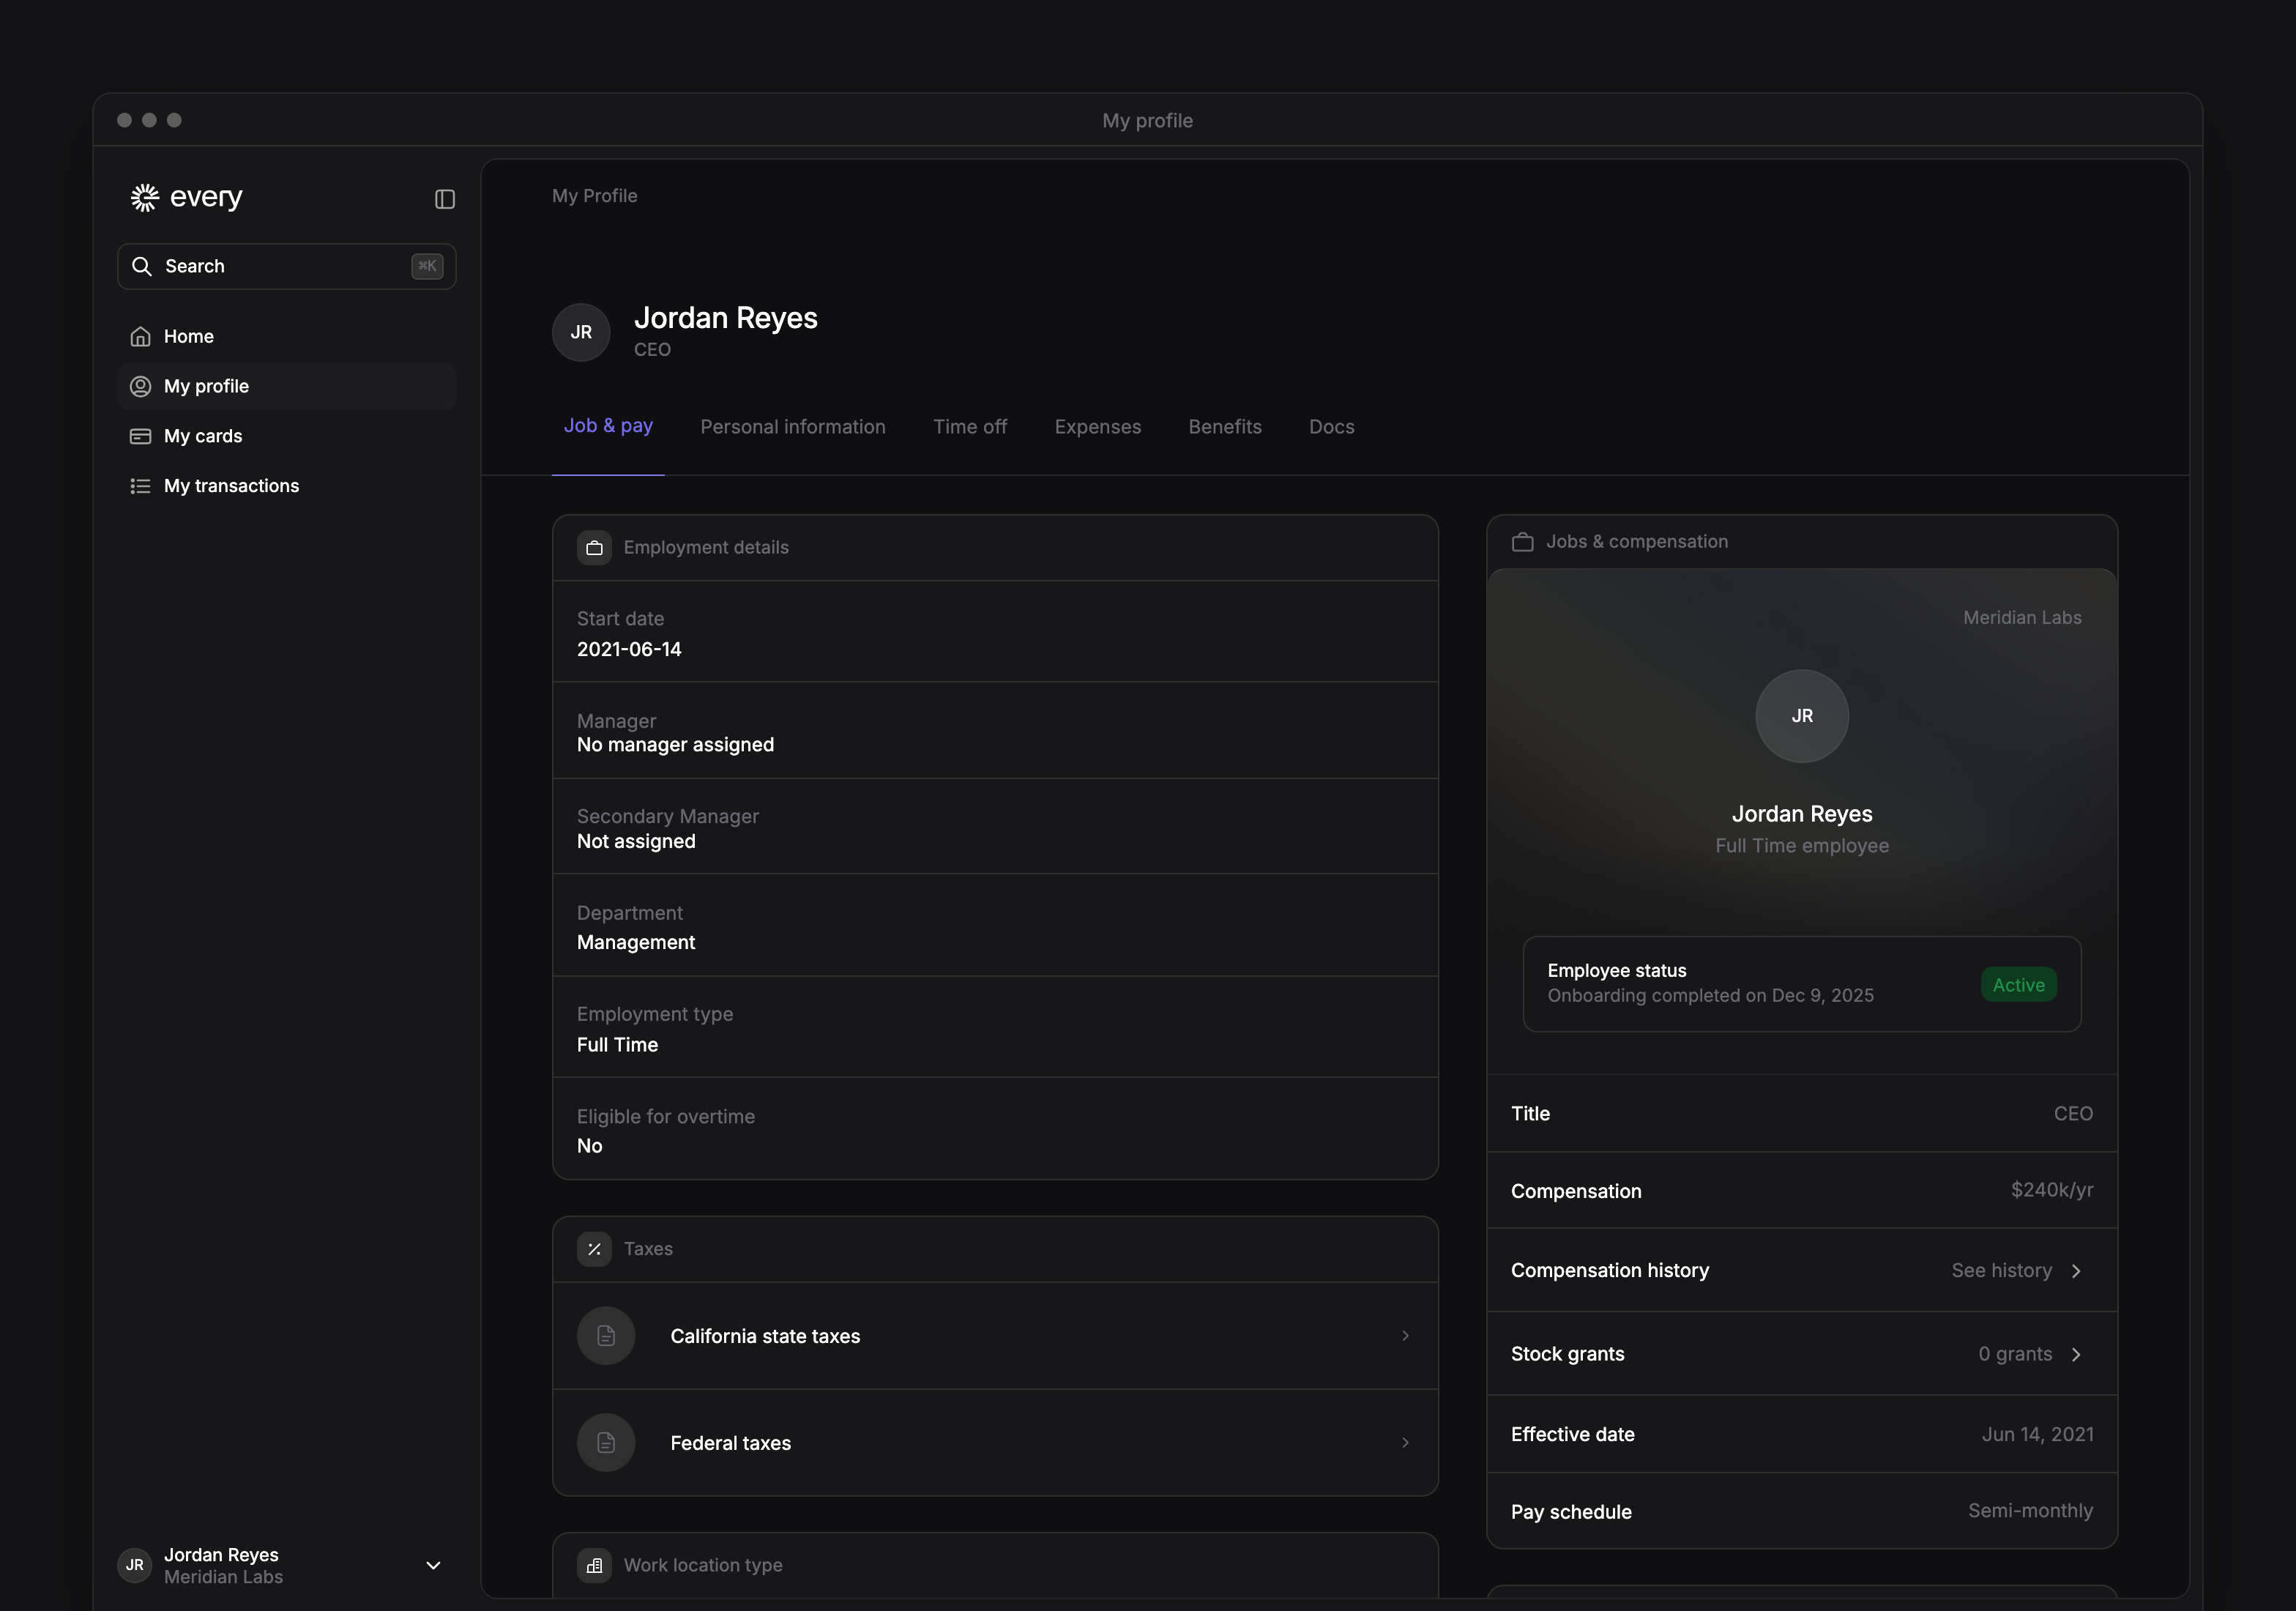Select the My cards card icon
Screen dimensions: 2296x1611
coord(141,436)
